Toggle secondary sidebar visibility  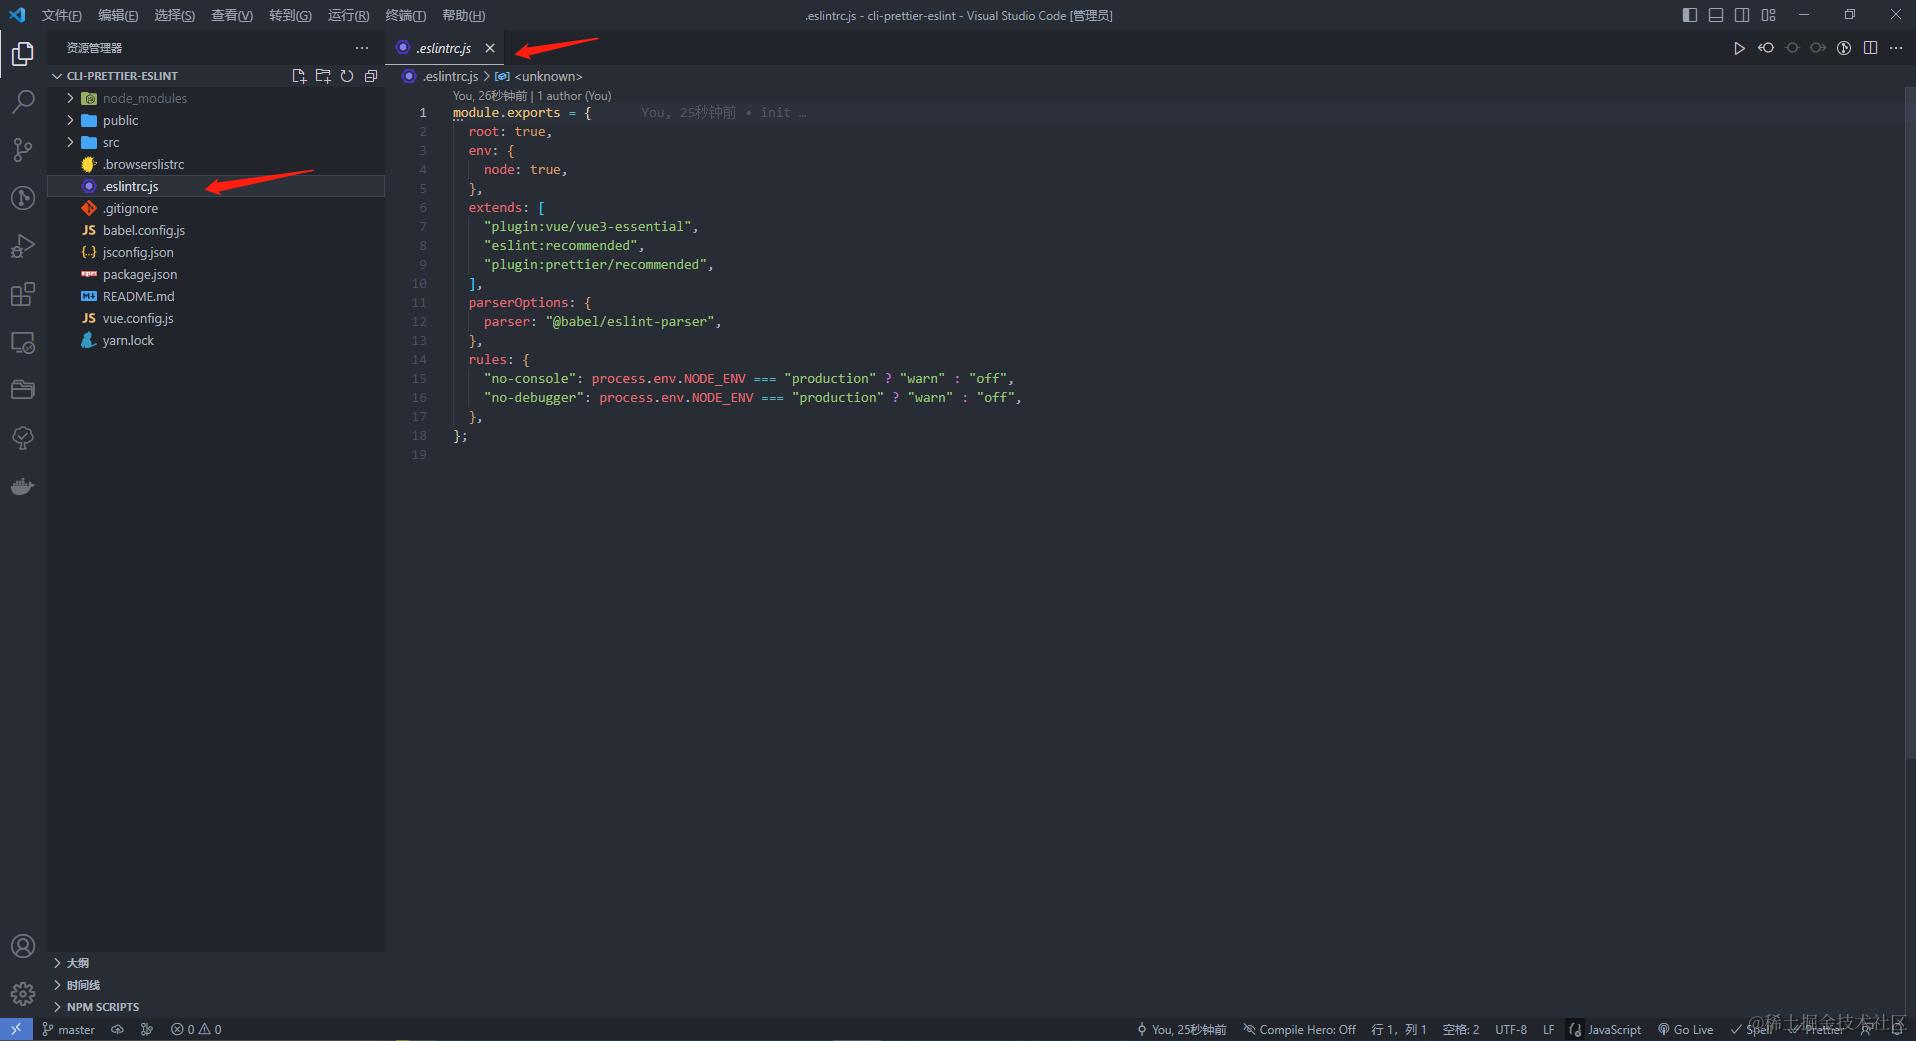[1742, 15]
